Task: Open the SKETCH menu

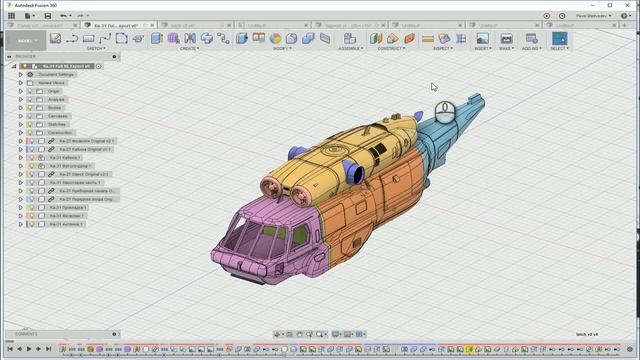Action: [96, 49]
